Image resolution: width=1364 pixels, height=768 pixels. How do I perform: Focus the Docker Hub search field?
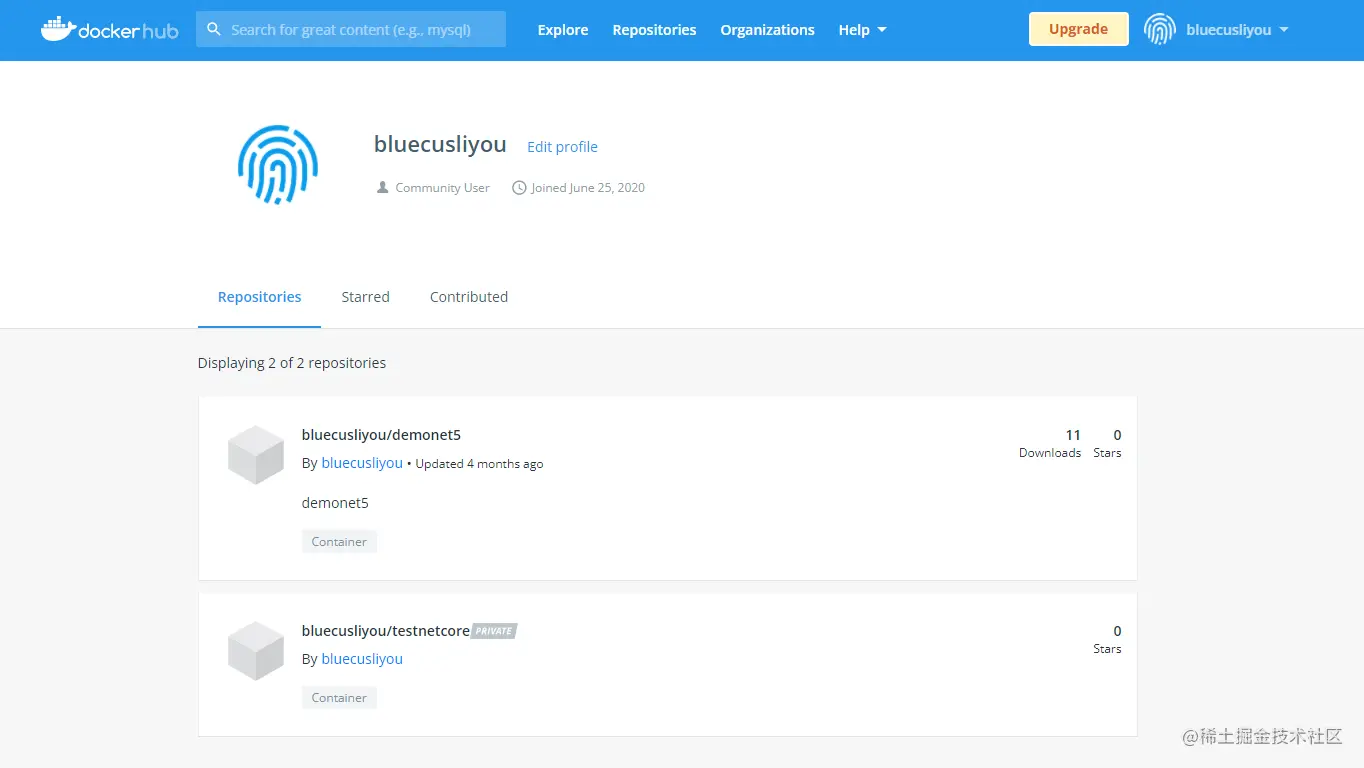tap(351, 29)
